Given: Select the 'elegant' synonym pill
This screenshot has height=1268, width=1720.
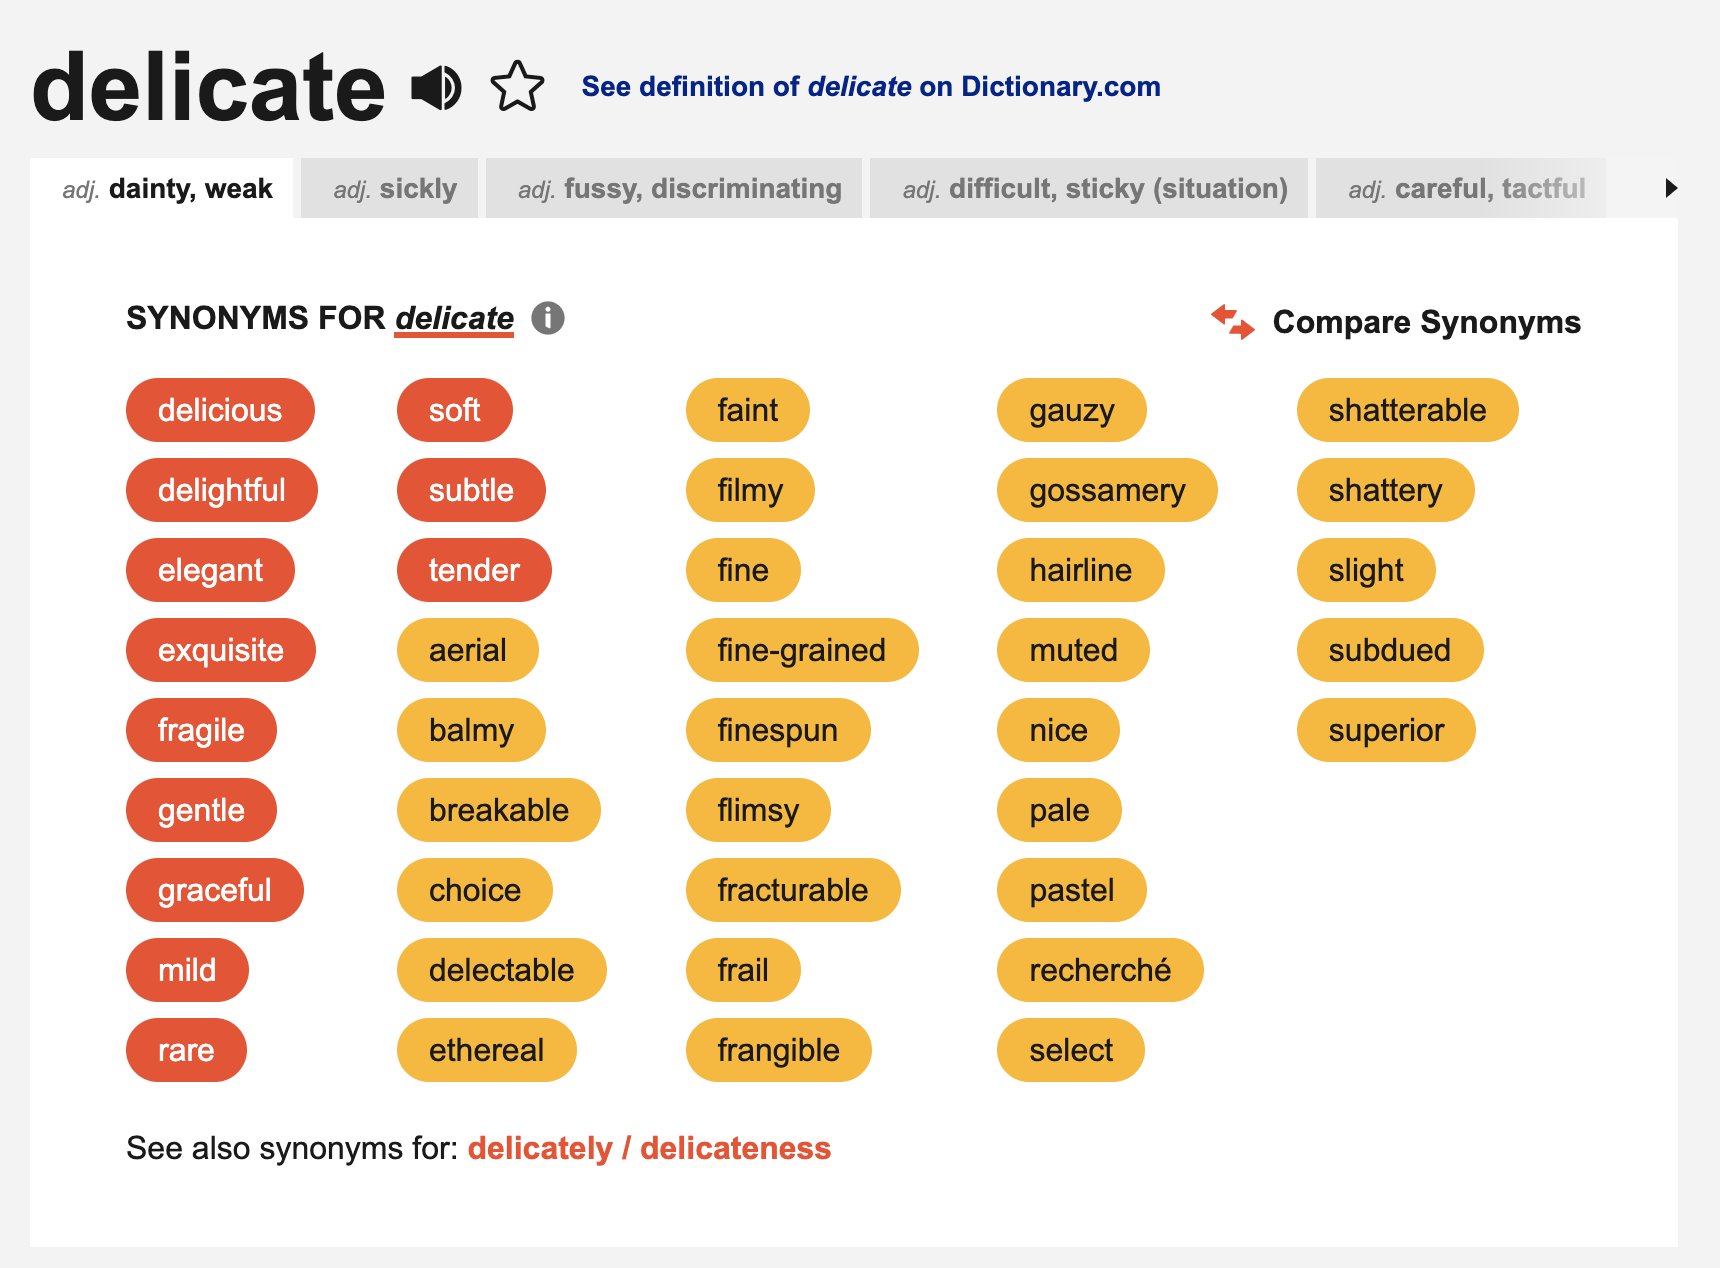Looking at the screenshot, I should [x=210, y=570].
